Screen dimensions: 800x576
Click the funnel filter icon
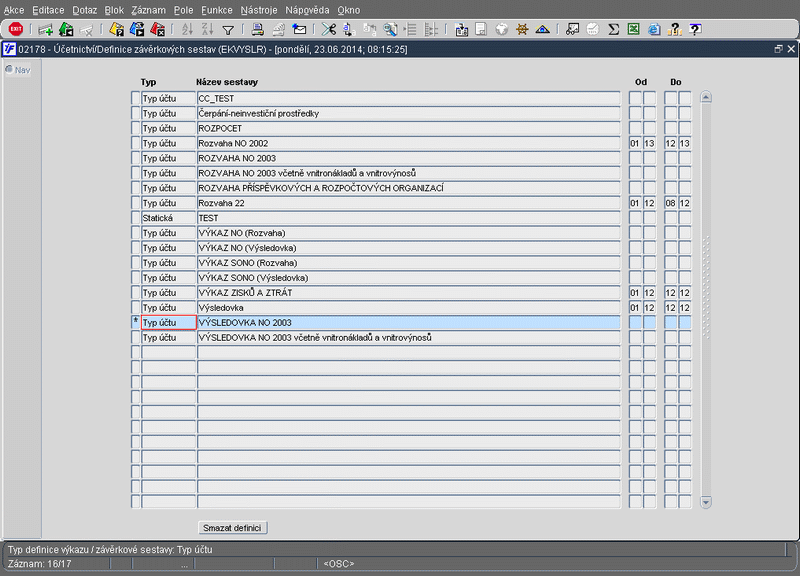228,30
